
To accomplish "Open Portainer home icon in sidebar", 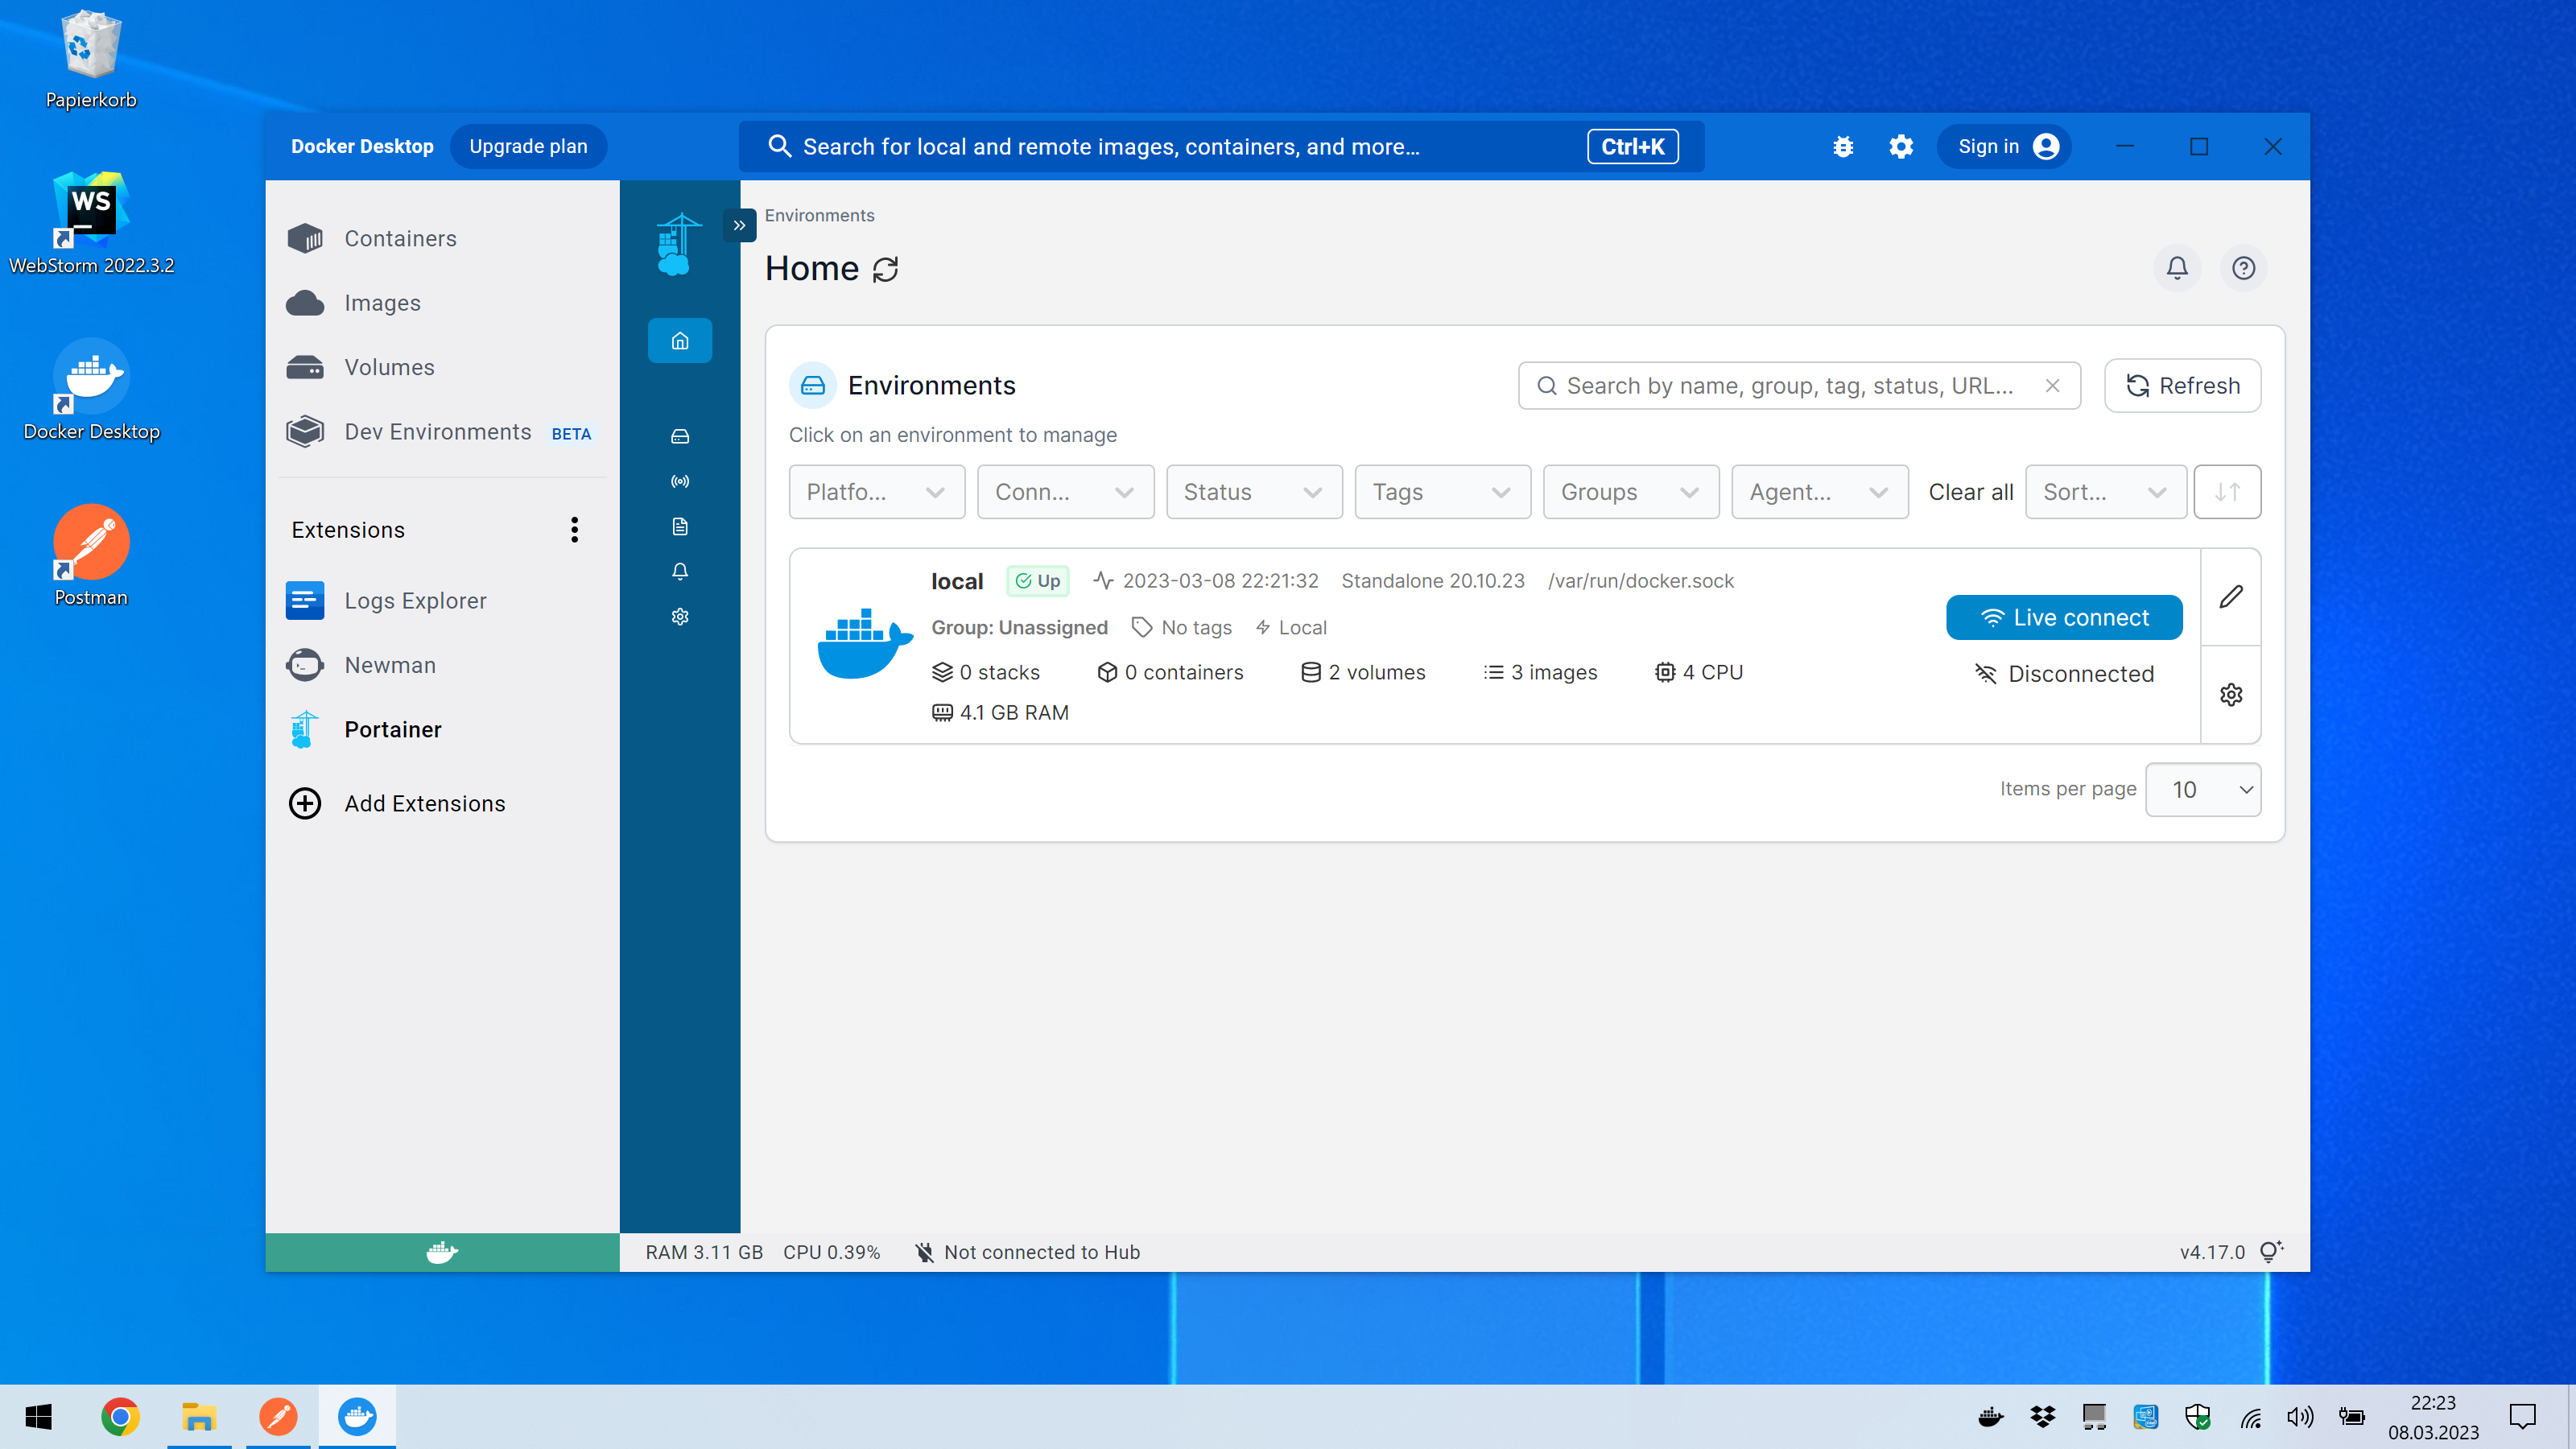I will 679,341.
